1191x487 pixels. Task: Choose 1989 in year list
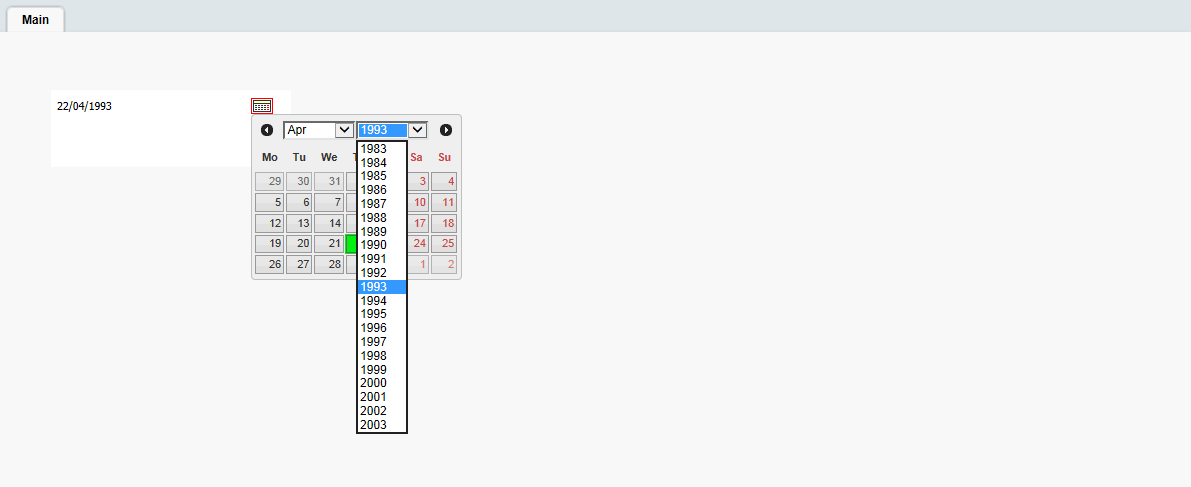382,232
